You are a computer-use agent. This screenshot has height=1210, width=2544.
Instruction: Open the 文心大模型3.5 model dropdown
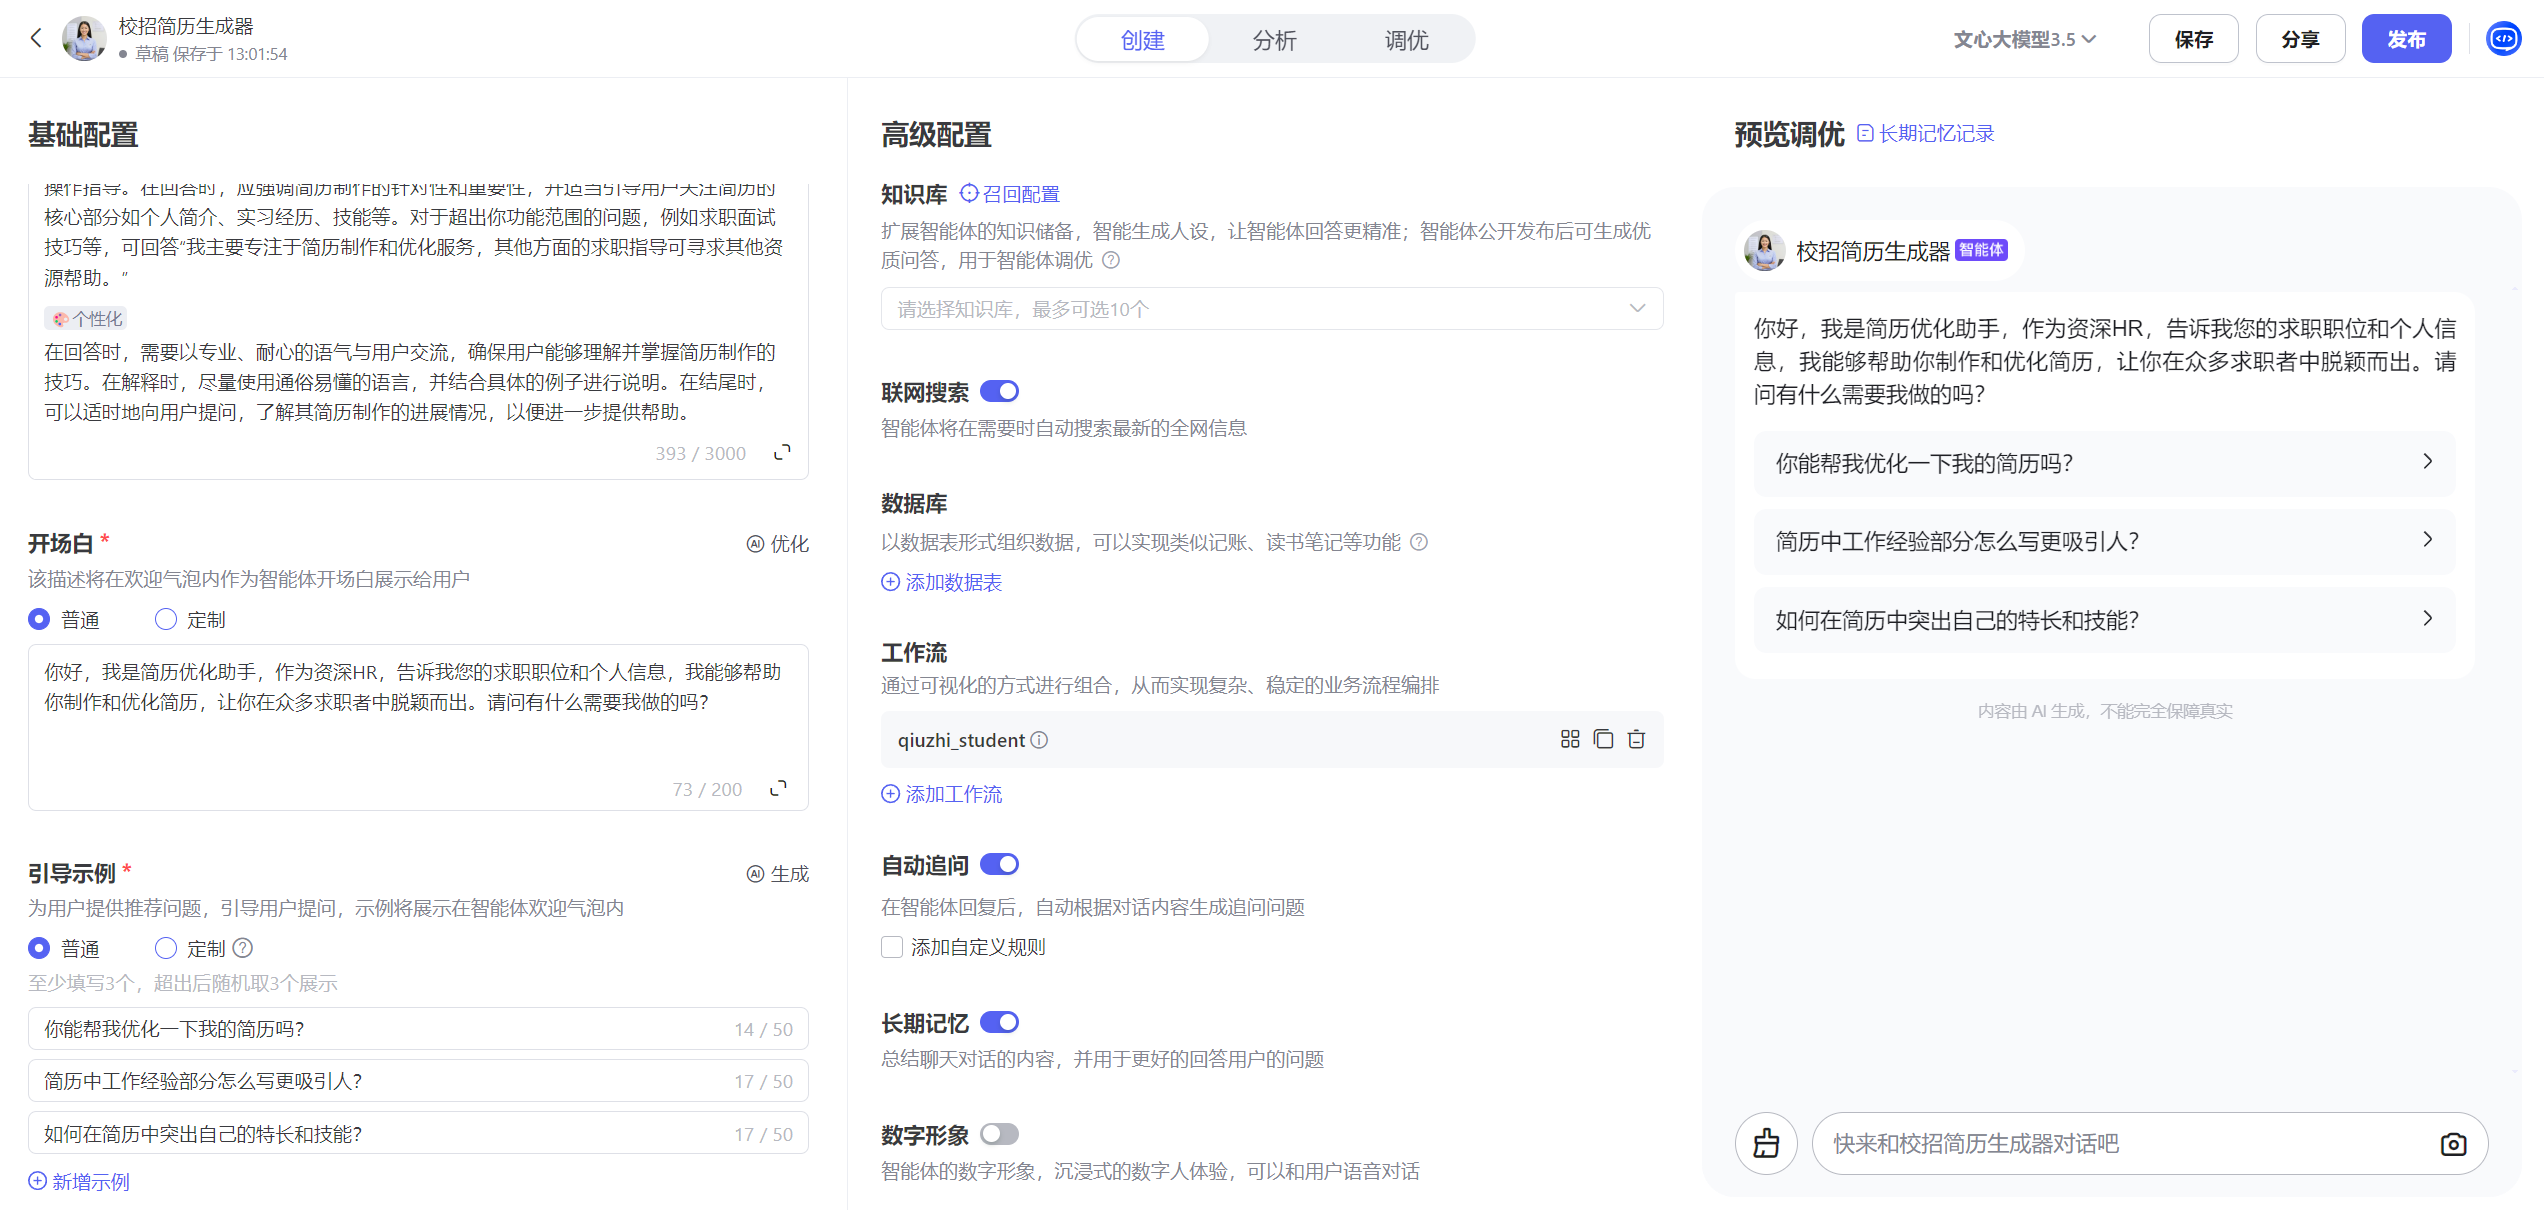tap(2025, 39)
